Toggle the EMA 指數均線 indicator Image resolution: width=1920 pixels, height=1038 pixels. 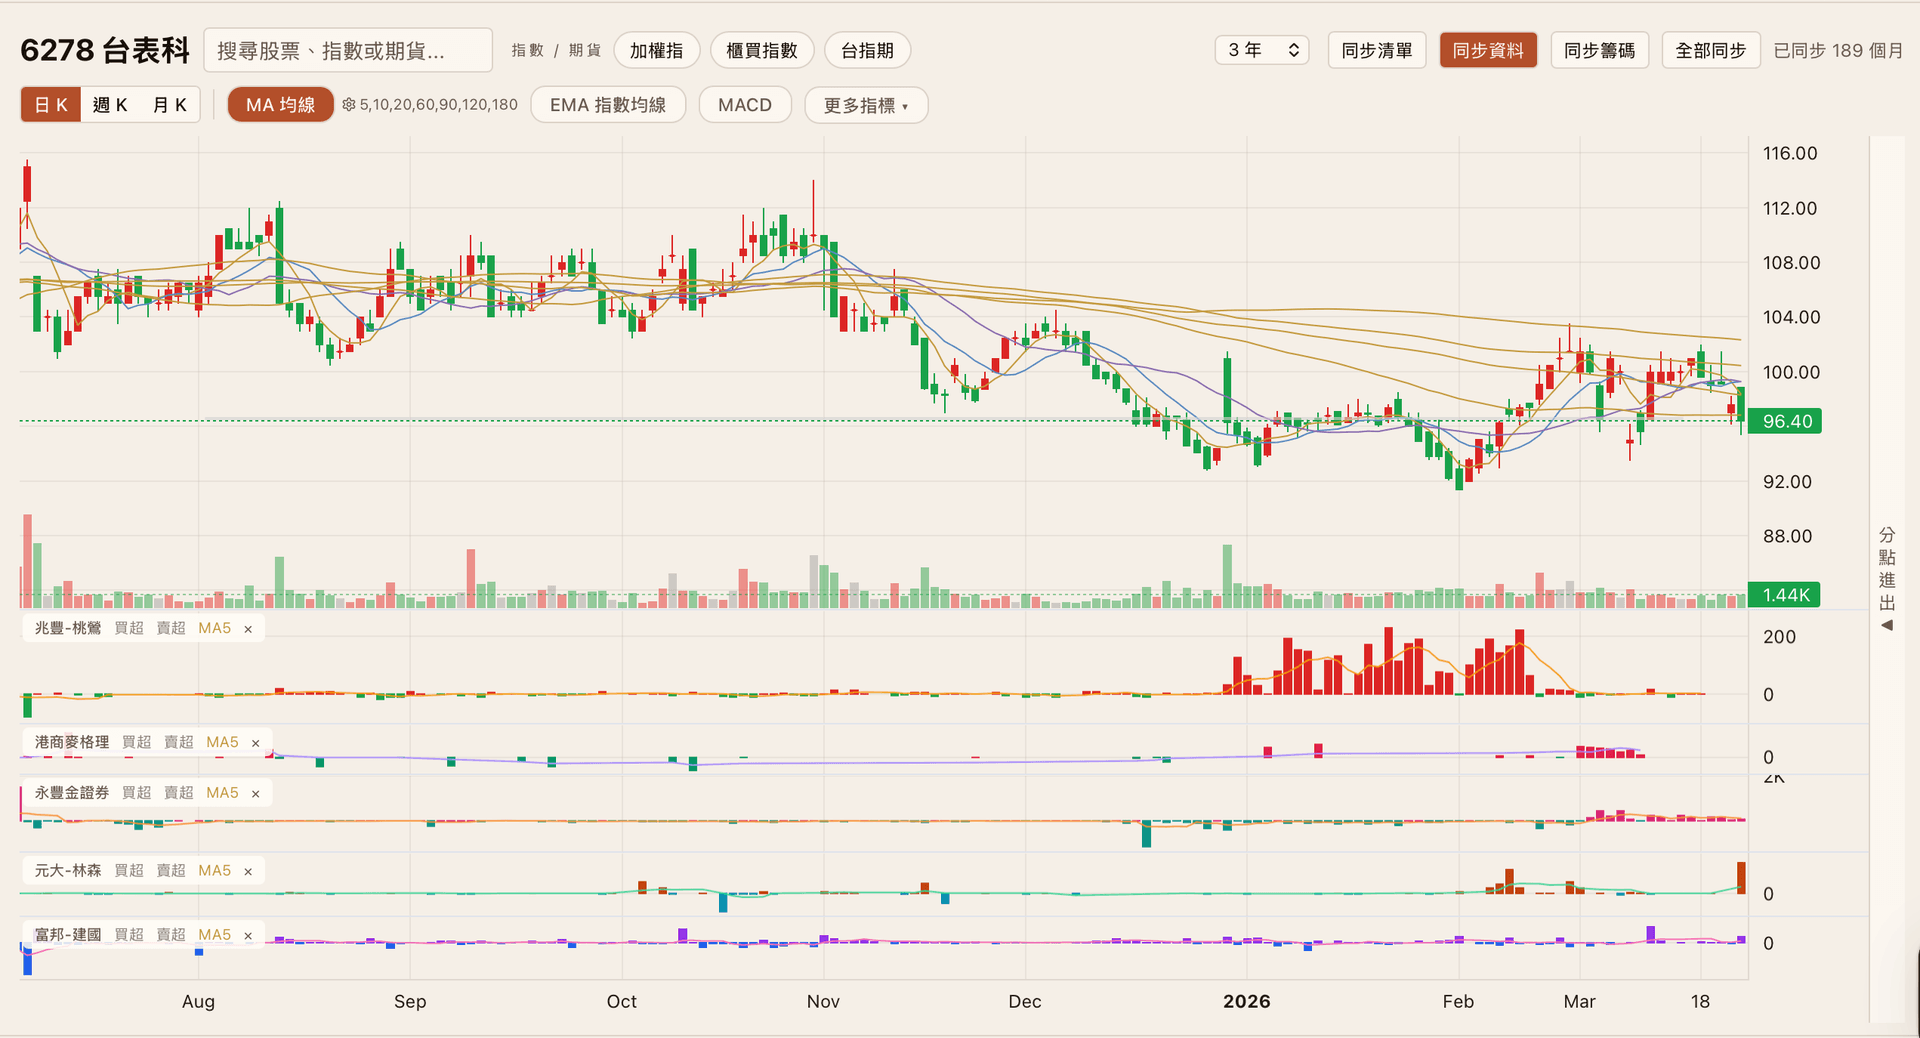(607, 105)
